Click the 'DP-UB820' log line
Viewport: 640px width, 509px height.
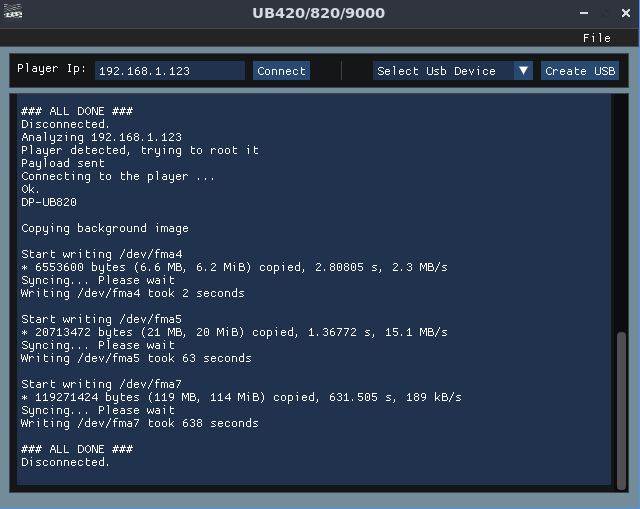(49, 202)
